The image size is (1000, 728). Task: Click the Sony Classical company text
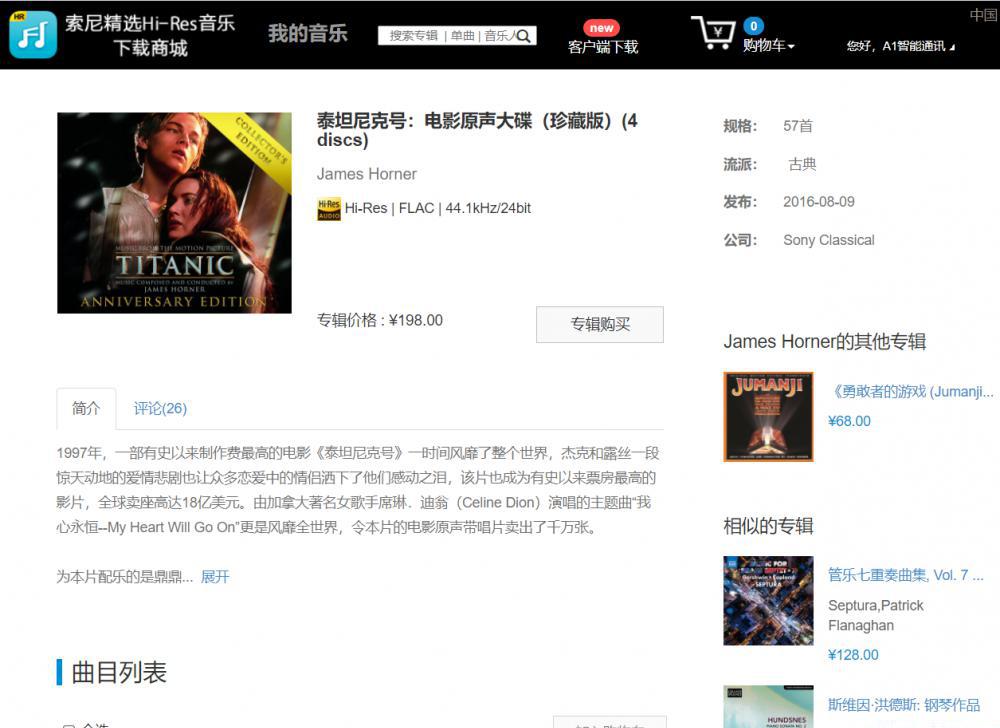(828, 240)
